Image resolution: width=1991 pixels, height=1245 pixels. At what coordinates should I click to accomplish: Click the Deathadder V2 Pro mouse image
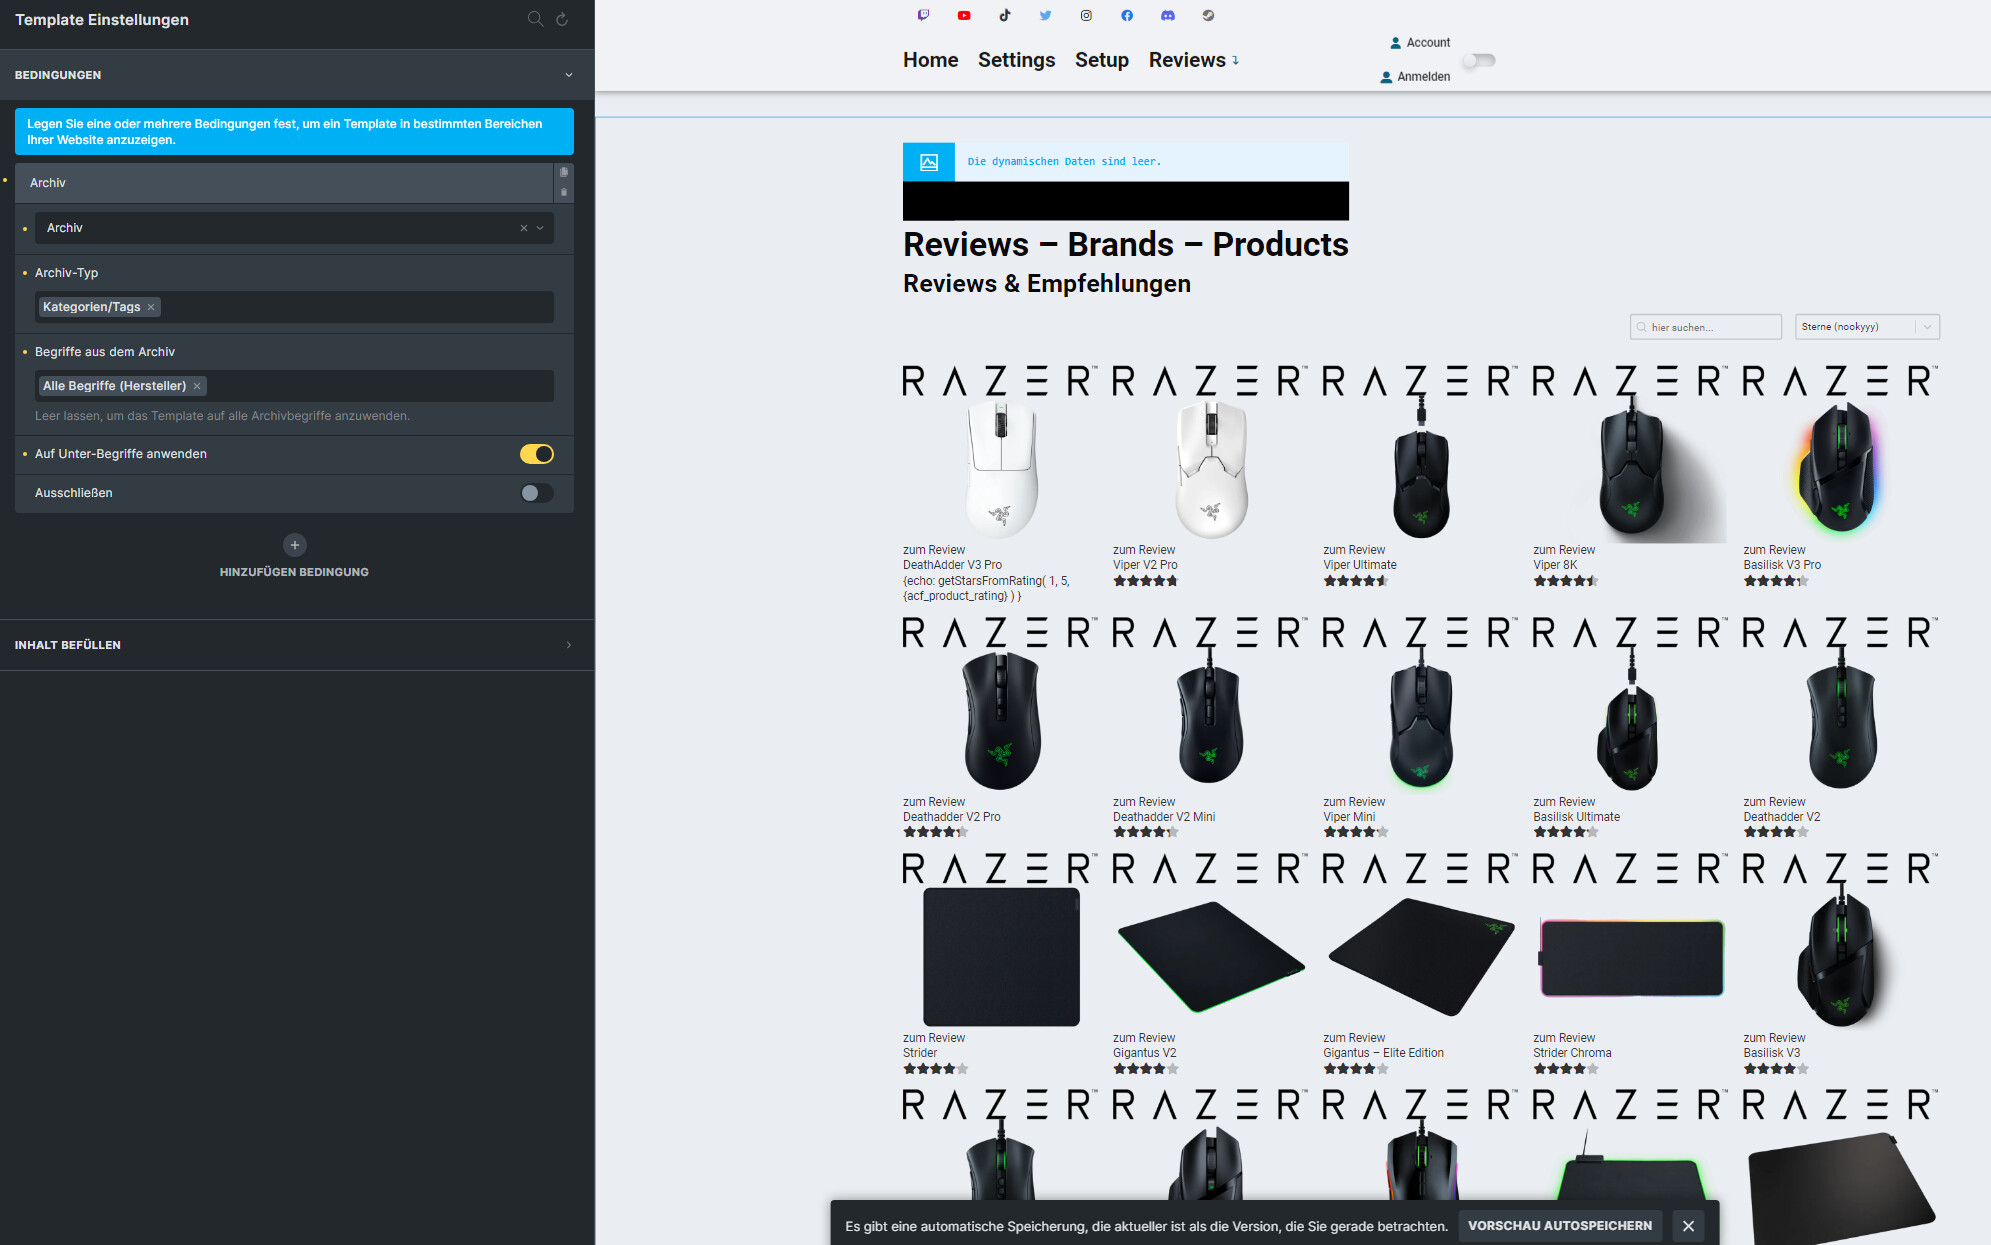[1001, 720]
